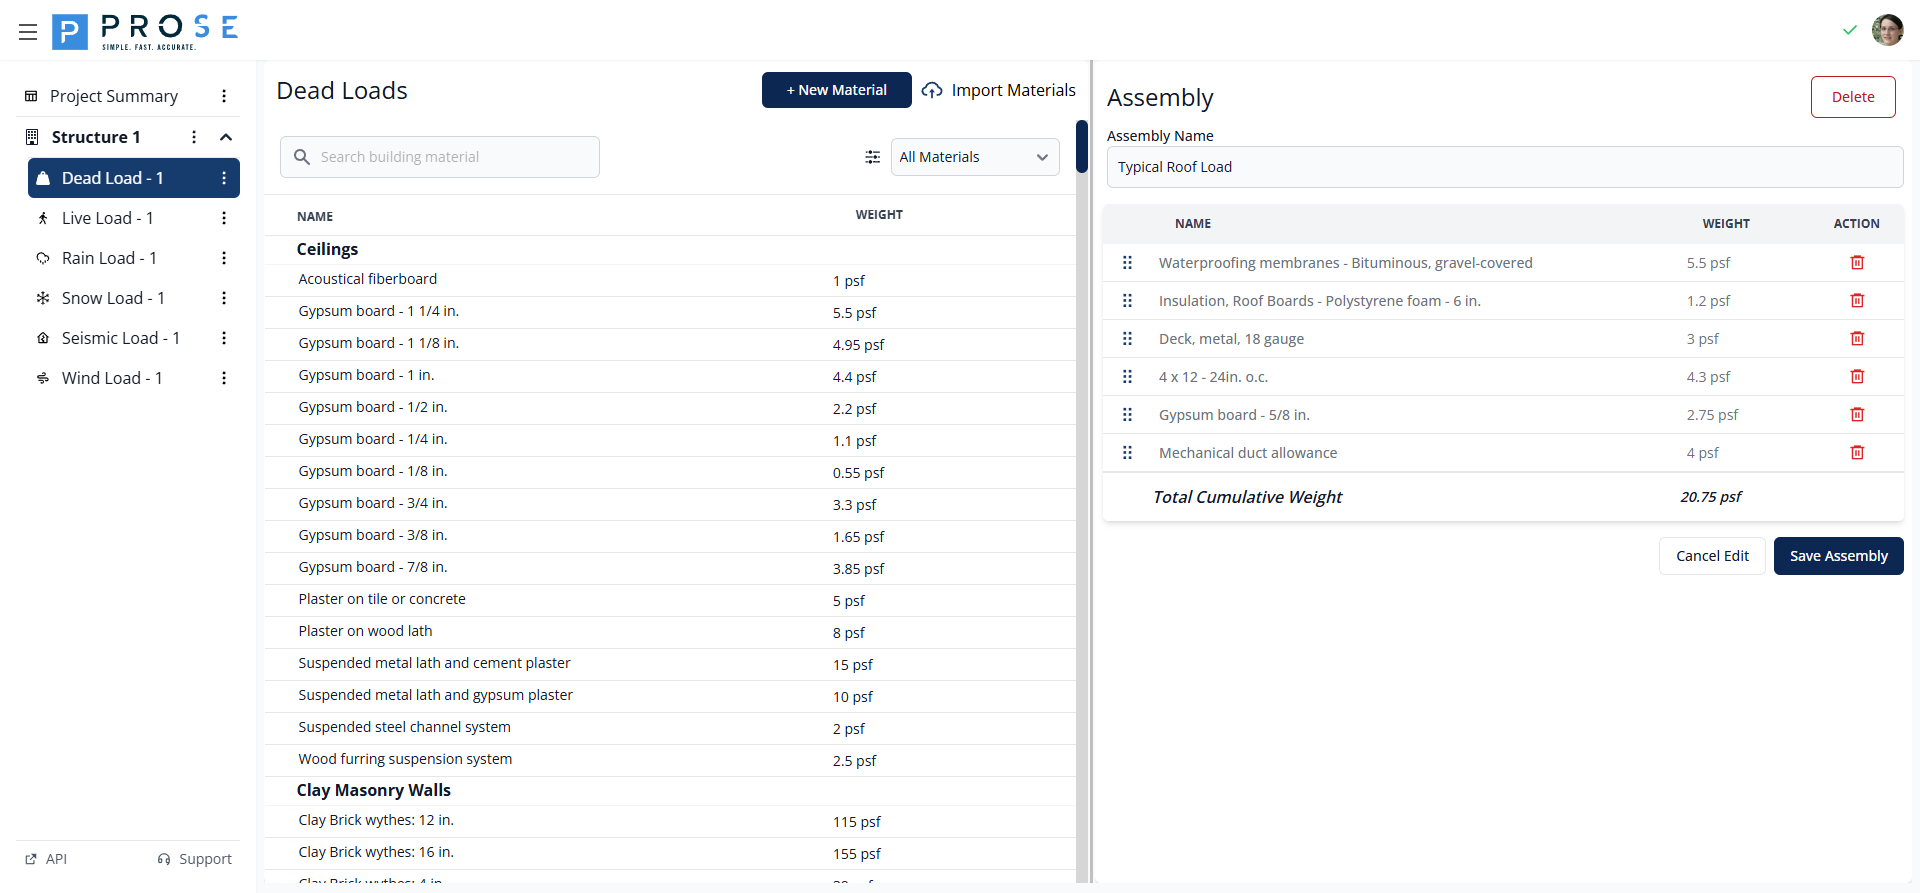
Task: Open the All Materials dropdown
Action: [975, 157]
